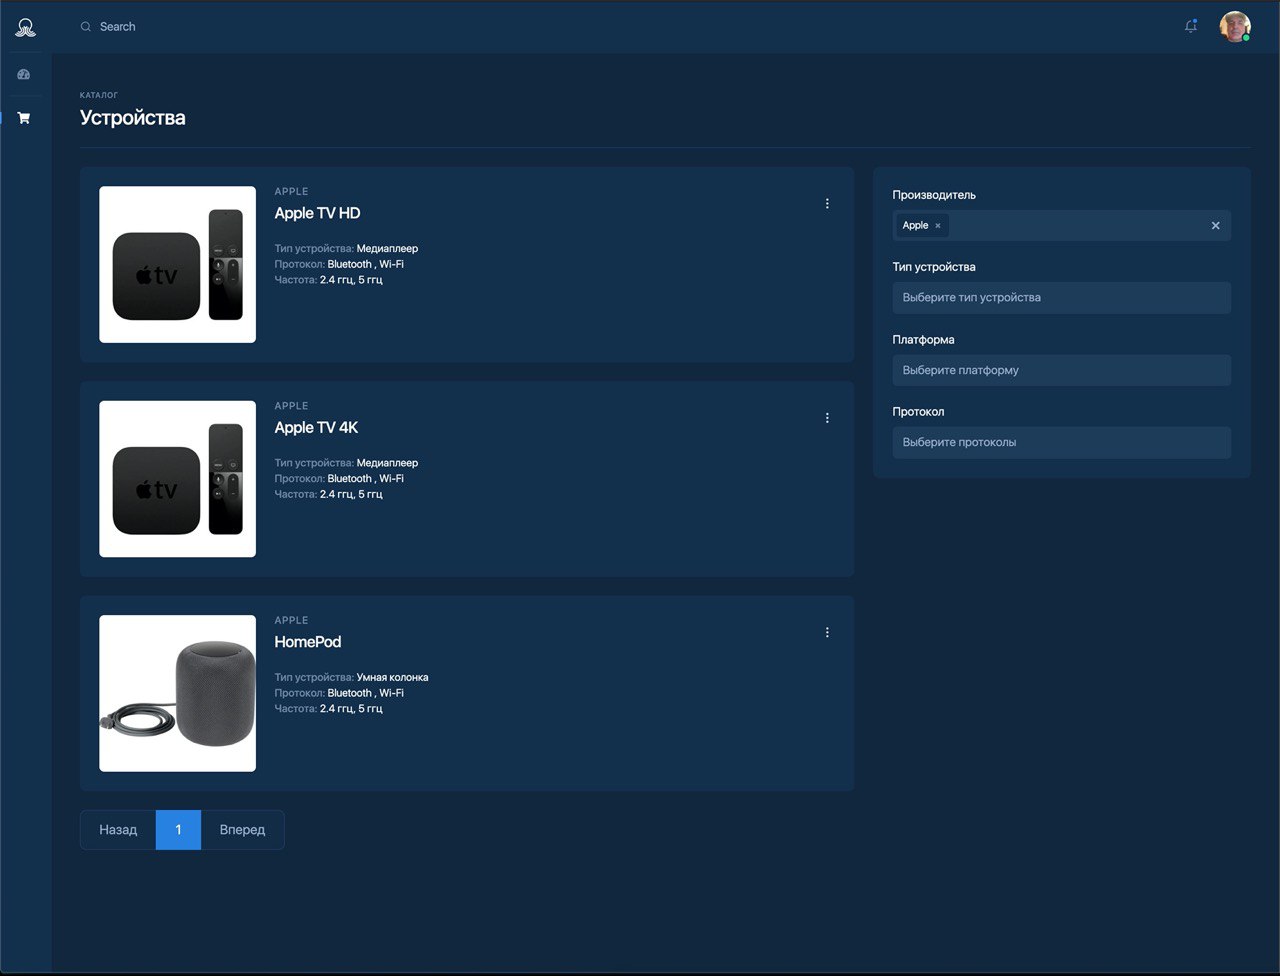Click the Производитель filter label

(x=934, y=195)
